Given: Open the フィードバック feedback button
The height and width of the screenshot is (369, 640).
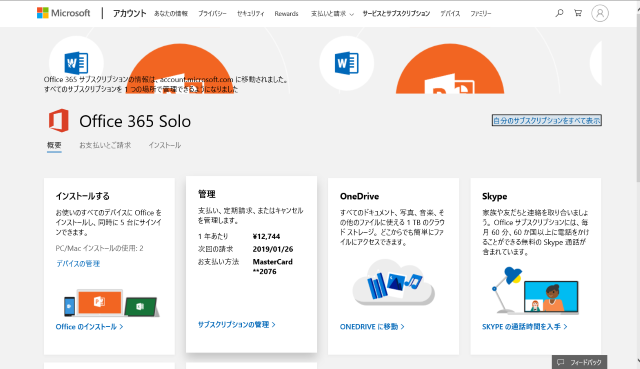Looking at the screenshot, I should click(579, 362).
